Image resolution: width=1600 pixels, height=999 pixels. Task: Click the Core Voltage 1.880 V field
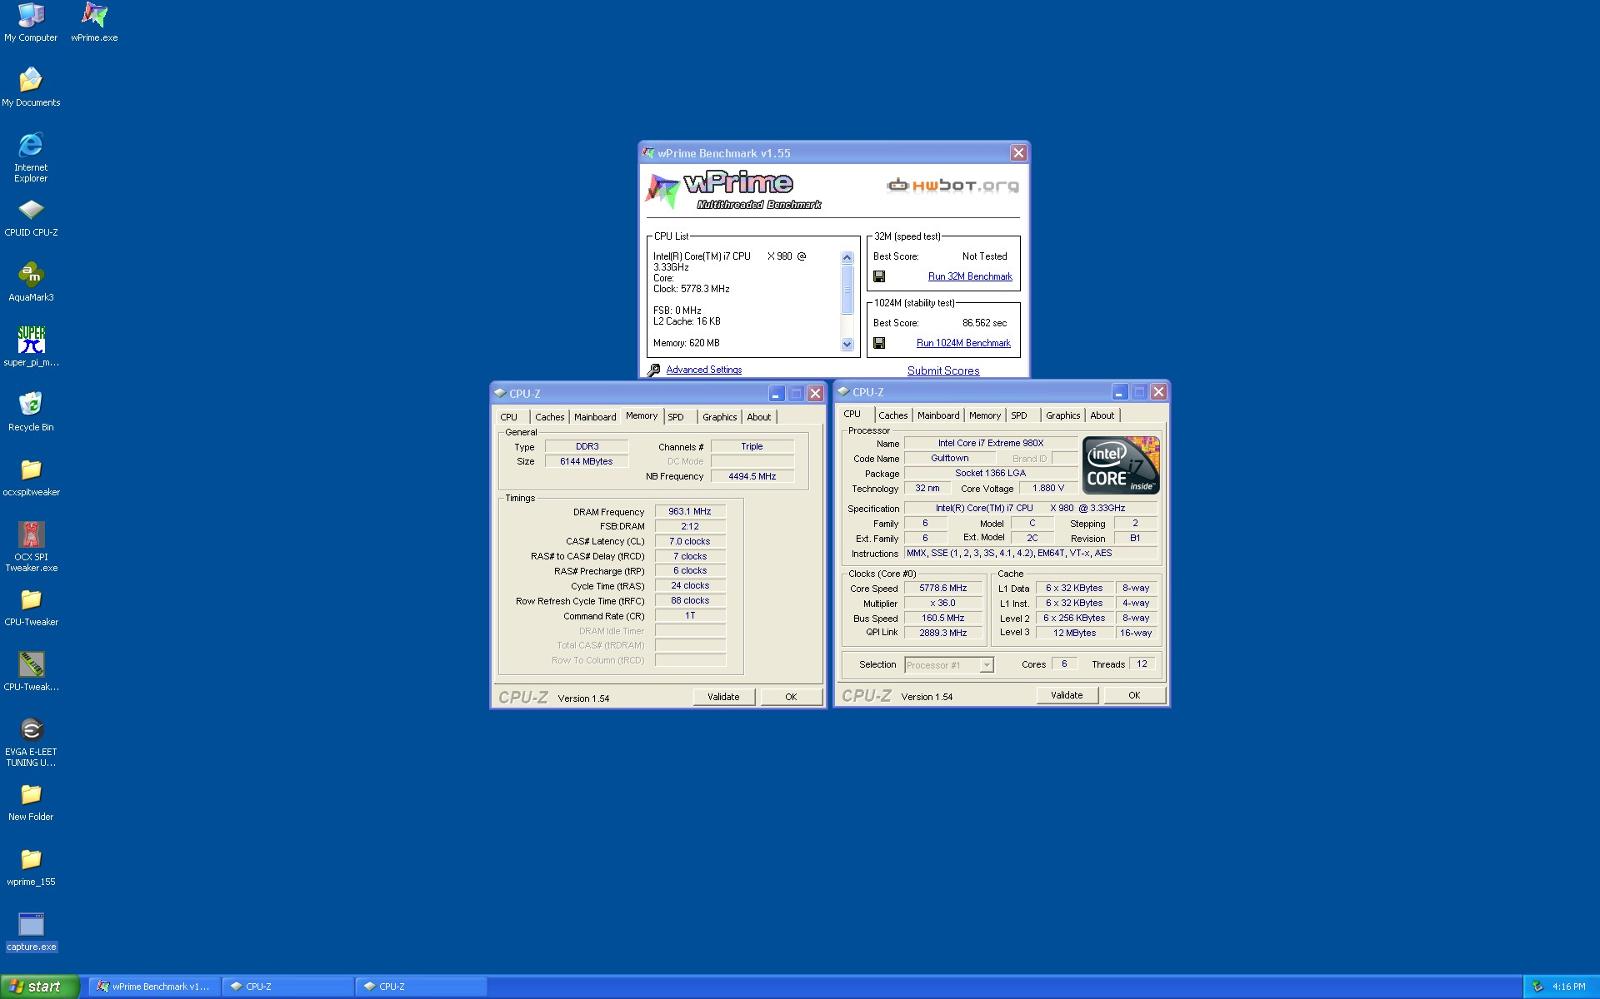click(1048, 489)
